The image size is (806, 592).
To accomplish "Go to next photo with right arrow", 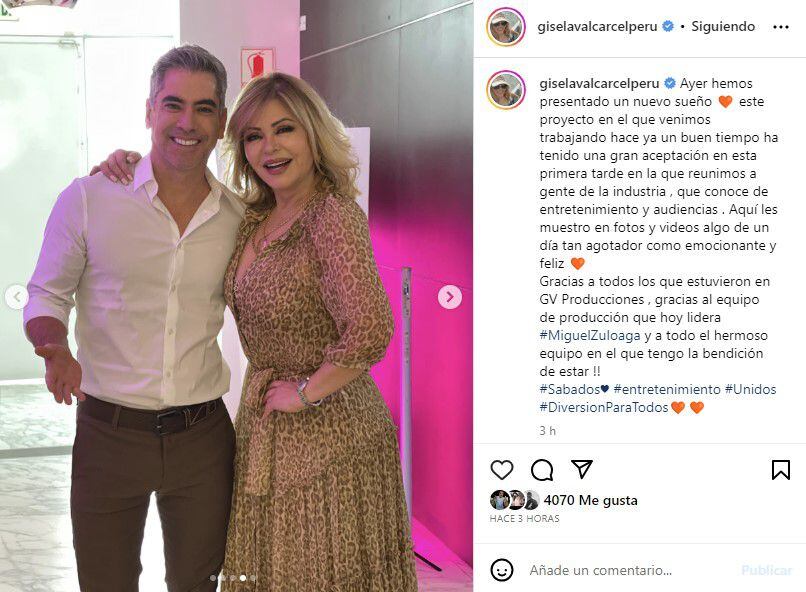I will (450, 297).
